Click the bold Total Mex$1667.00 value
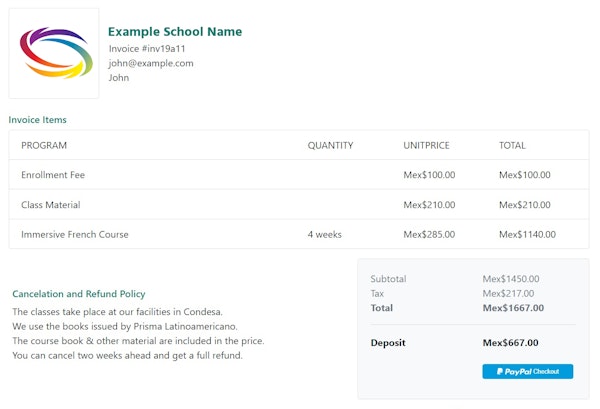600x409 pixels. (513, 308)
